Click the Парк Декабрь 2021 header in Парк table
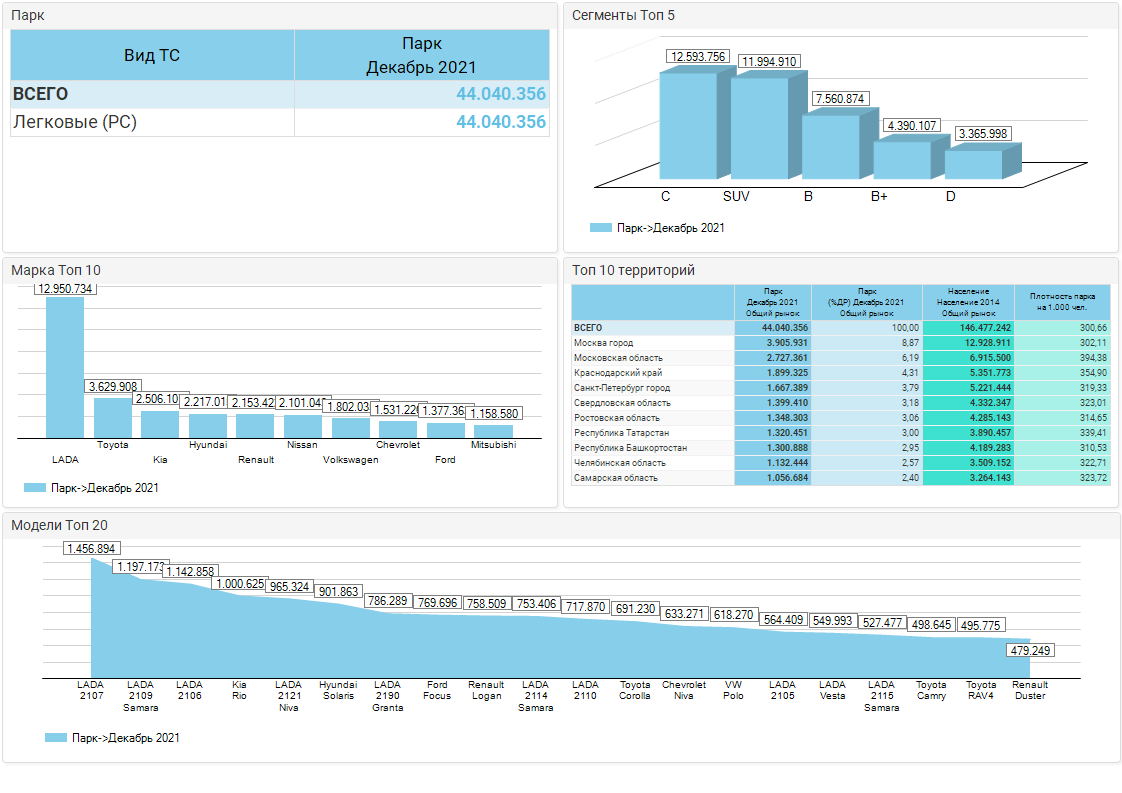This screenshot has height=793, width=1122. click(x=421, y=55)
